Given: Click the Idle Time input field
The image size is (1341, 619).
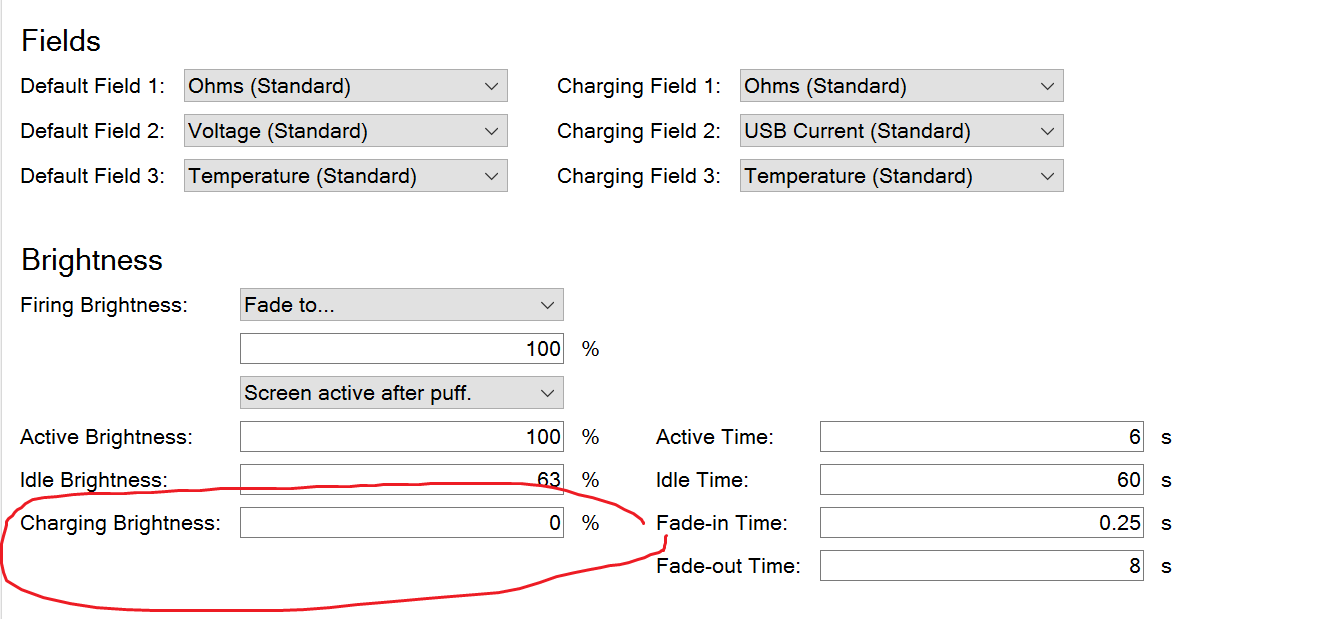Looking at the screenshot, I should pos(981,480).
